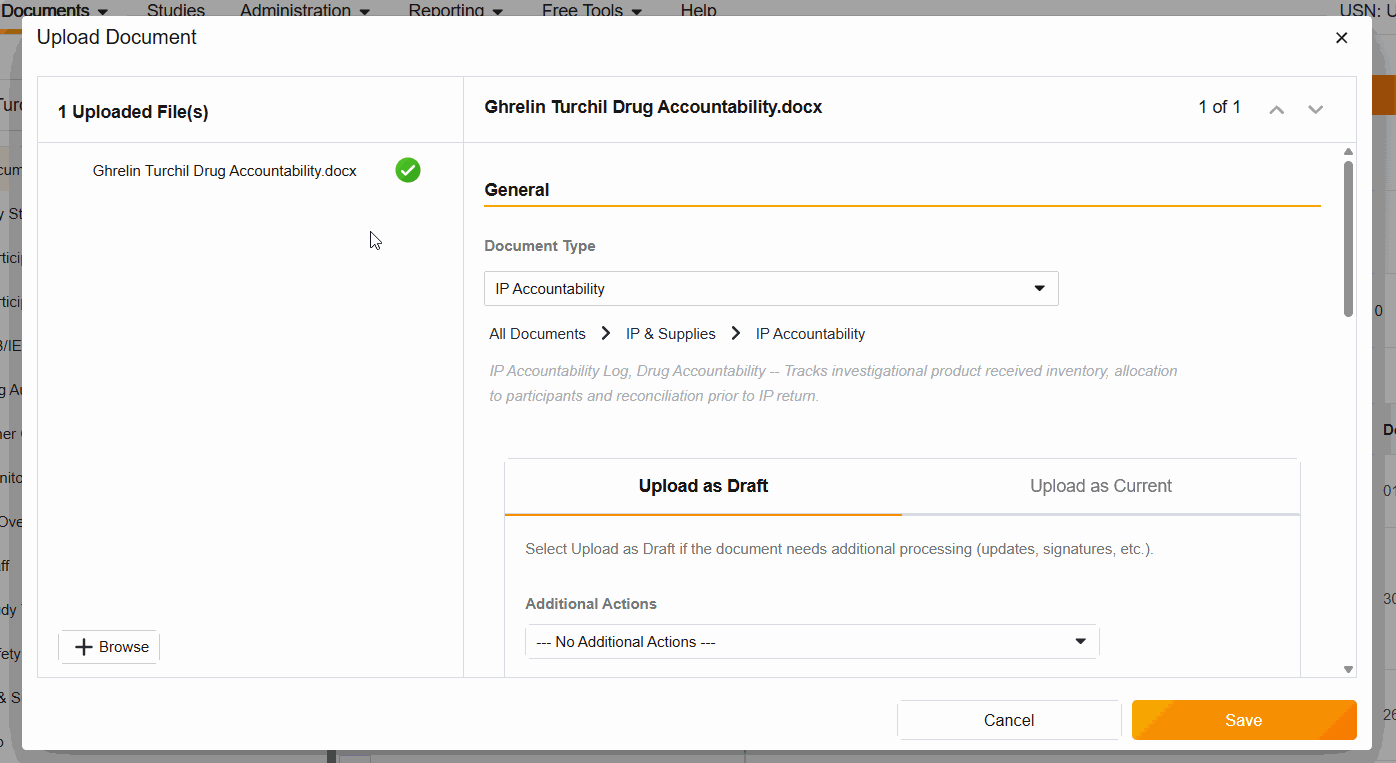Go to previous uploaded file arrow
Screen dimensions: 1396x763
pos(1276,109)
